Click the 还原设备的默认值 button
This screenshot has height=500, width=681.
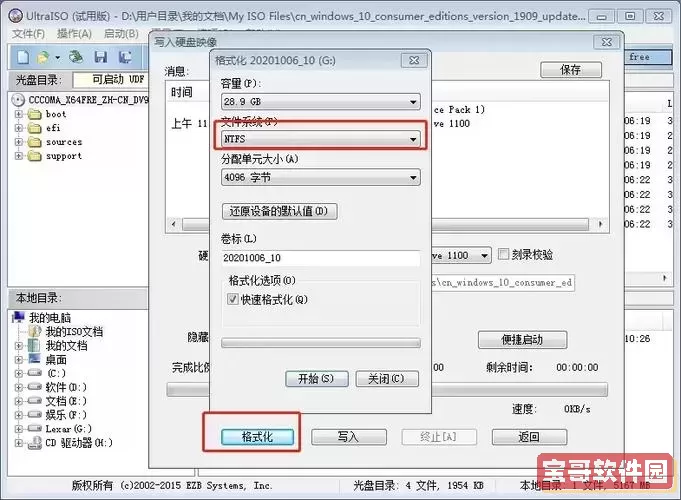click(279, 211)
